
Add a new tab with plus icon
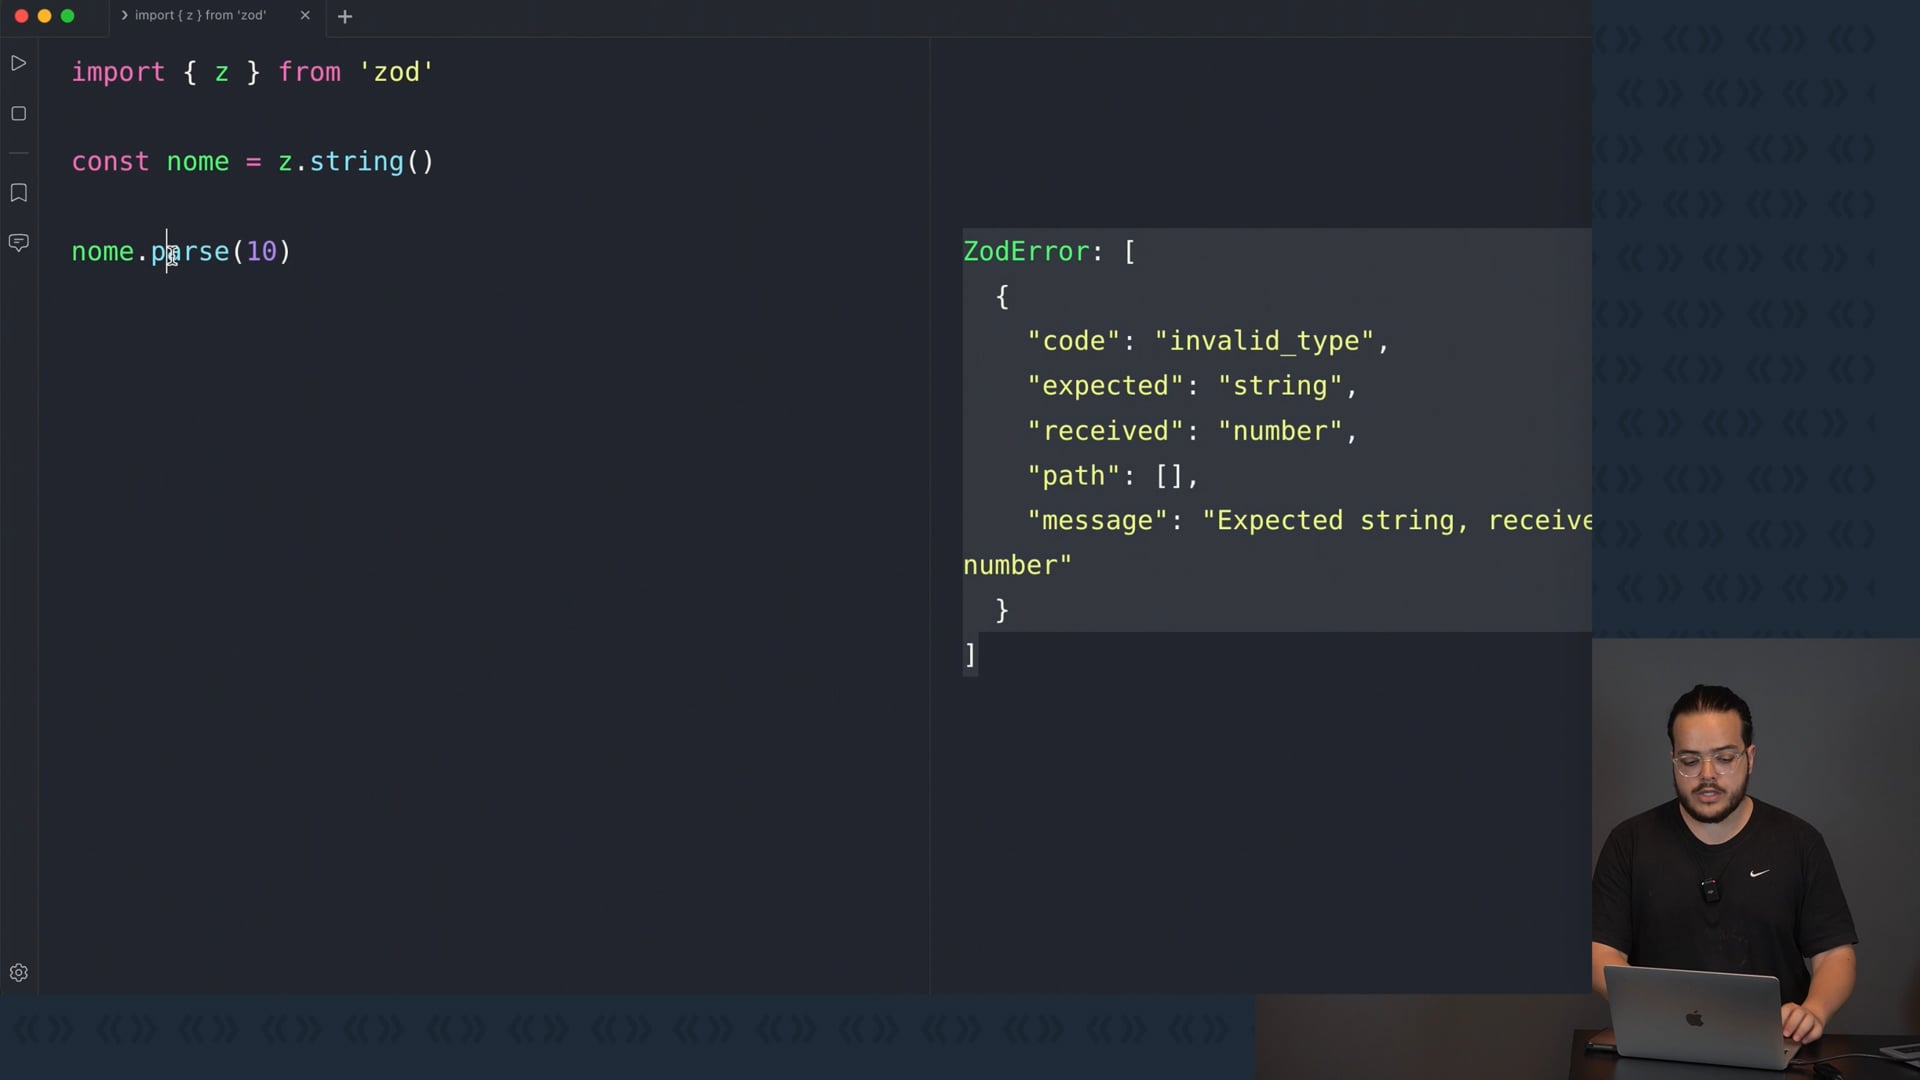click(x=345, y=16)
